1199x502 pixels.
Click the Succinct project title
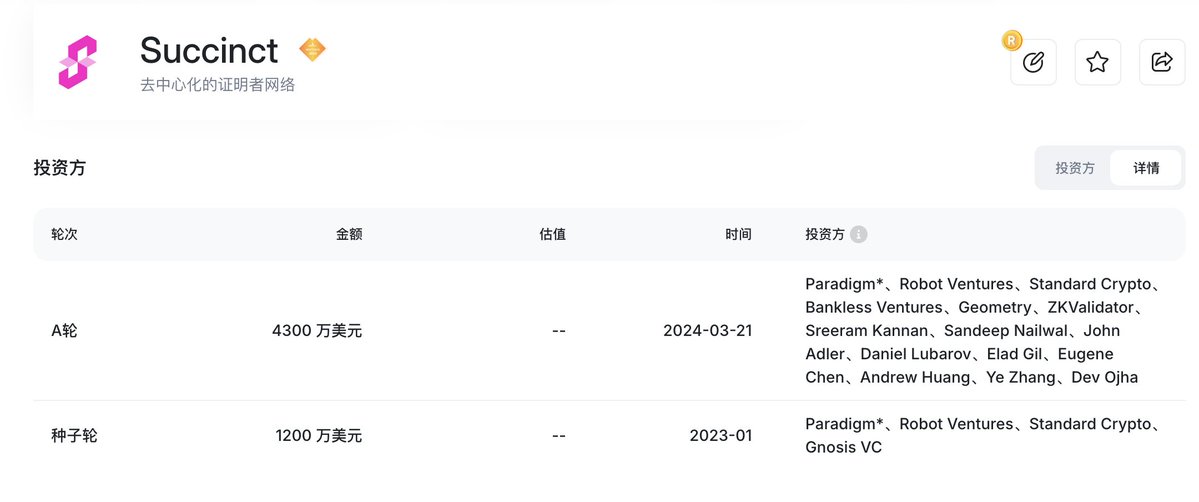[x=209, y=51]
